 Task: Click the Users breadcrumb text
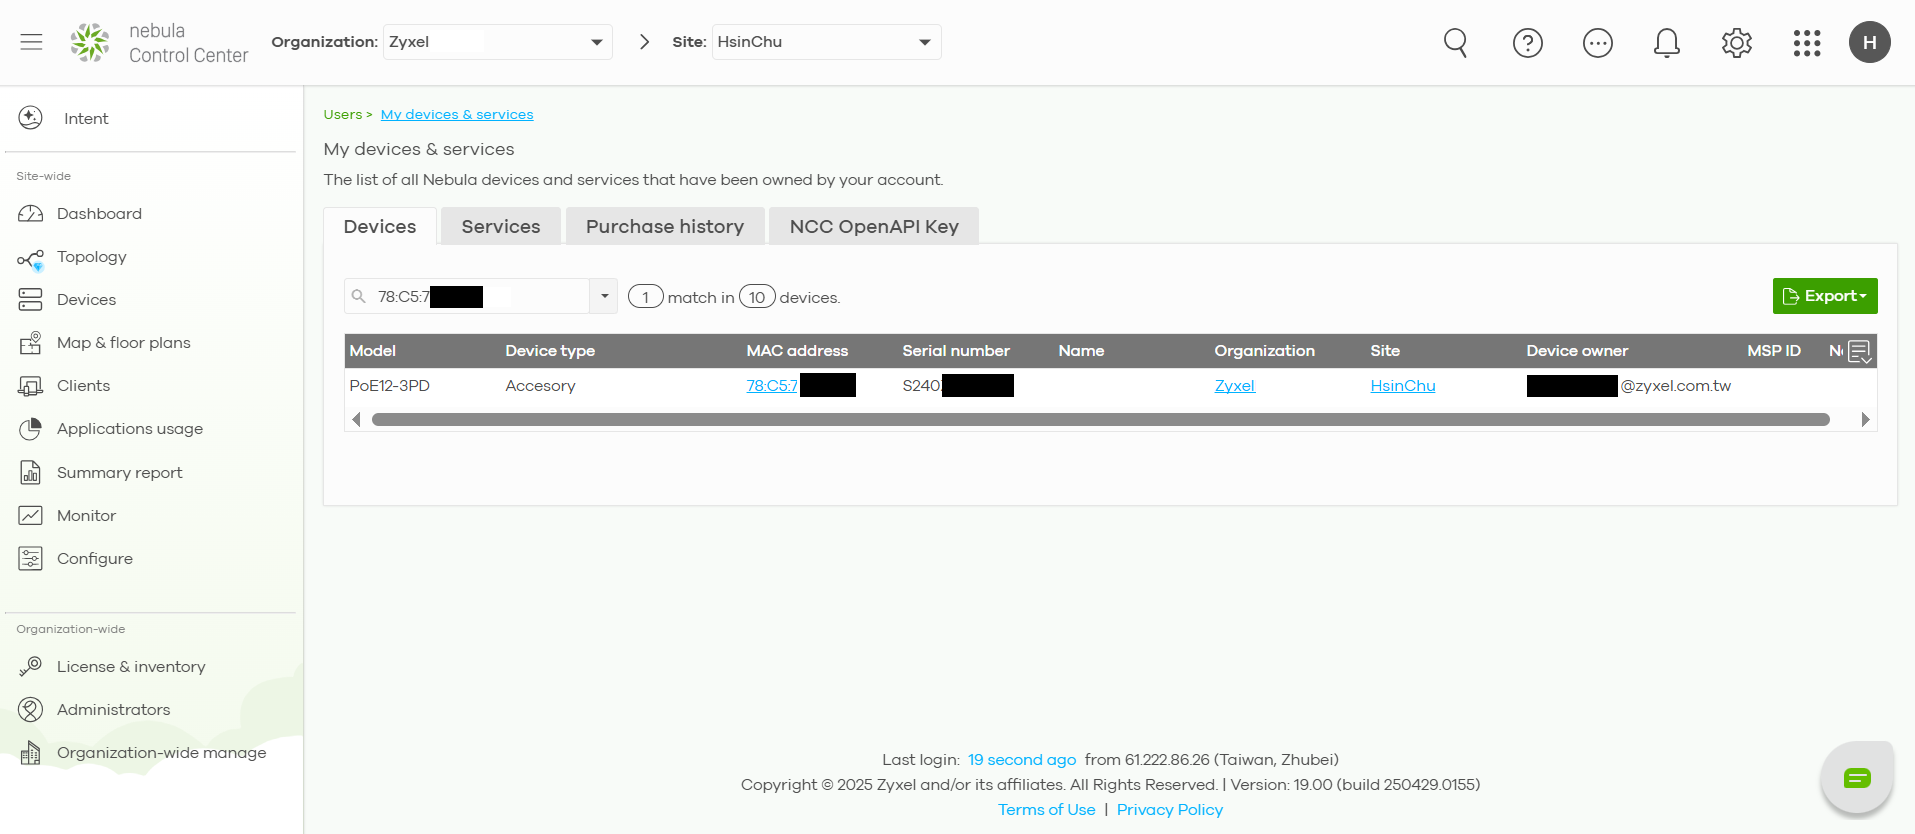[343, 115]
